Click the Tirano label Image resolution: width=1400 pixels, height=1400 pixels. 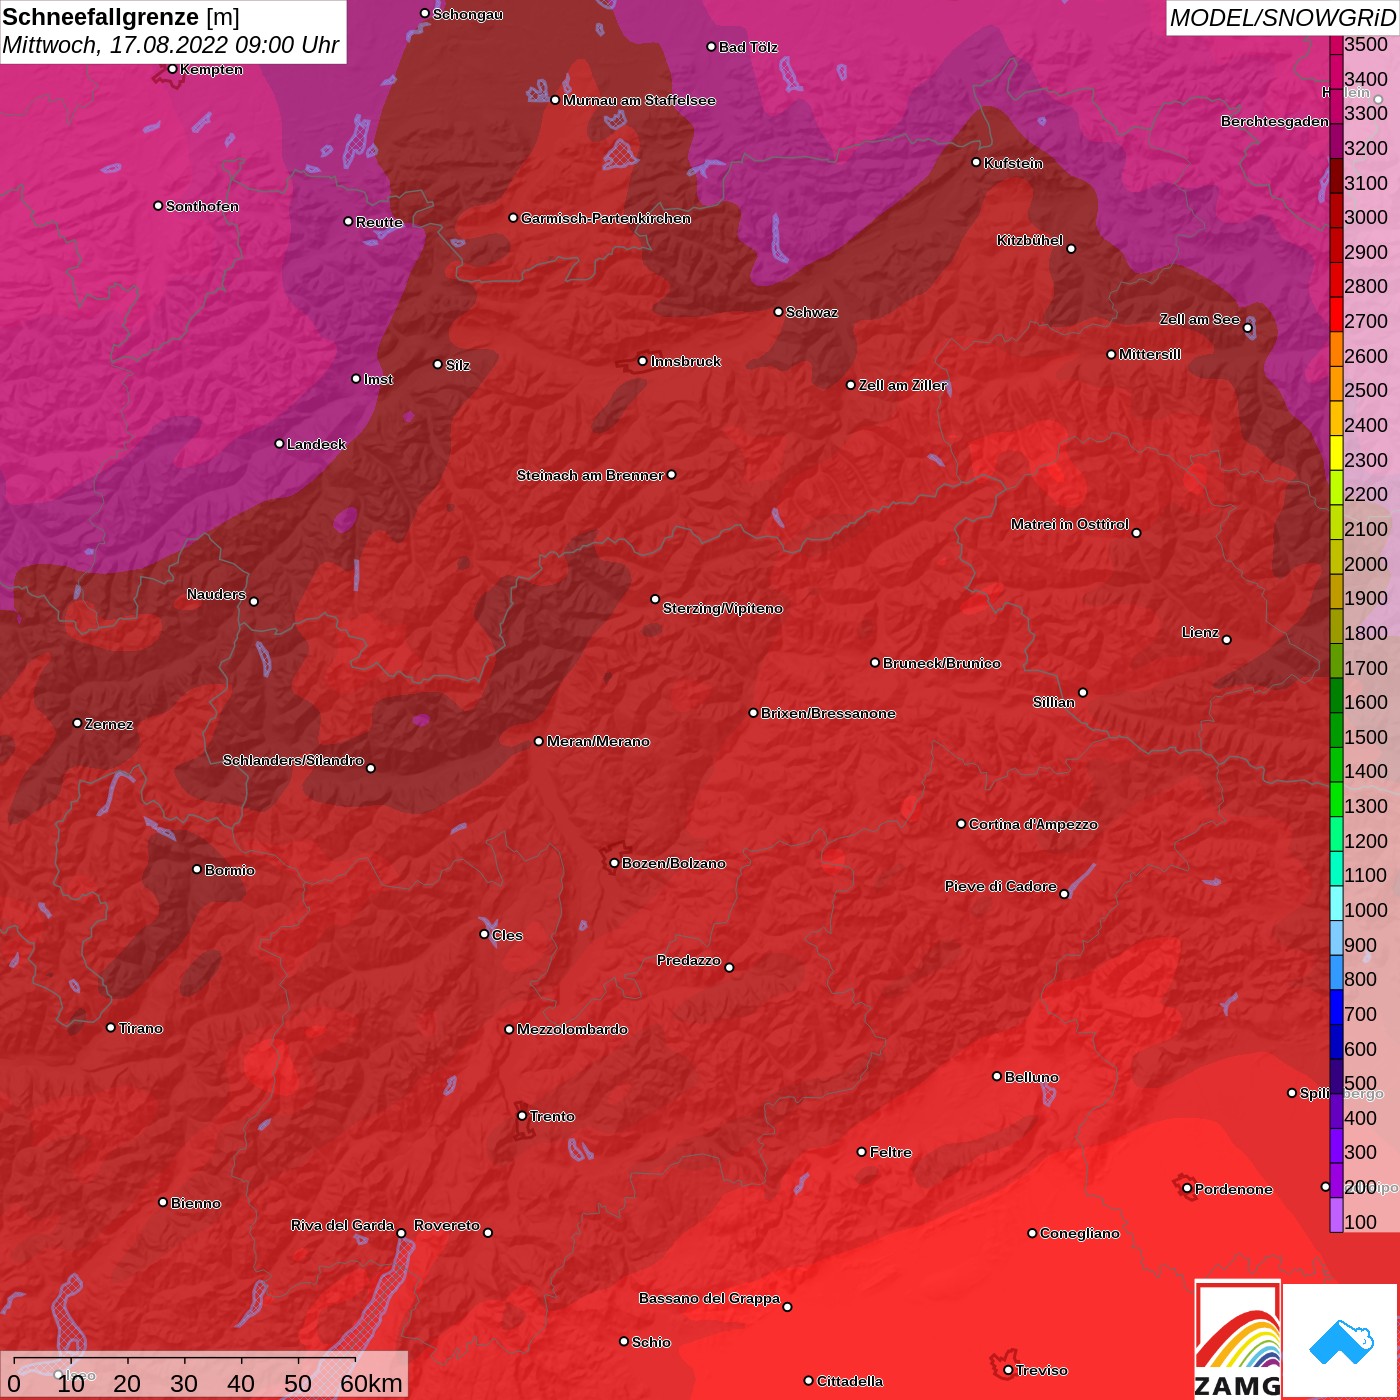coord(140,1028)
